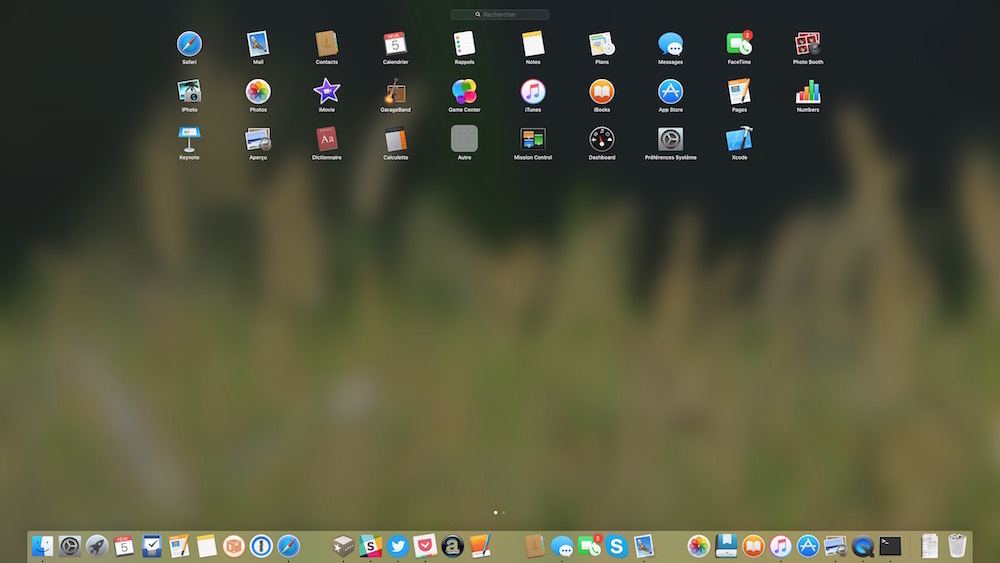Launch Messages from the Launchpad grid
1000x563 pixels.
(670, 44)
